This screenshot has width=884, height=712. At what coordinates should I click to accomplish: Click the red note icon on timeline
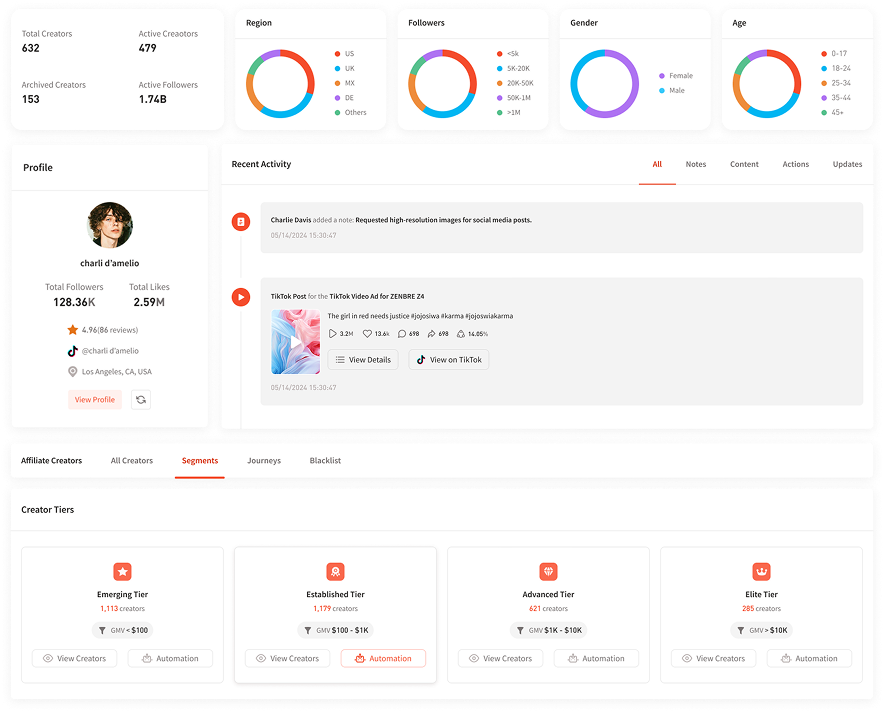240,222
